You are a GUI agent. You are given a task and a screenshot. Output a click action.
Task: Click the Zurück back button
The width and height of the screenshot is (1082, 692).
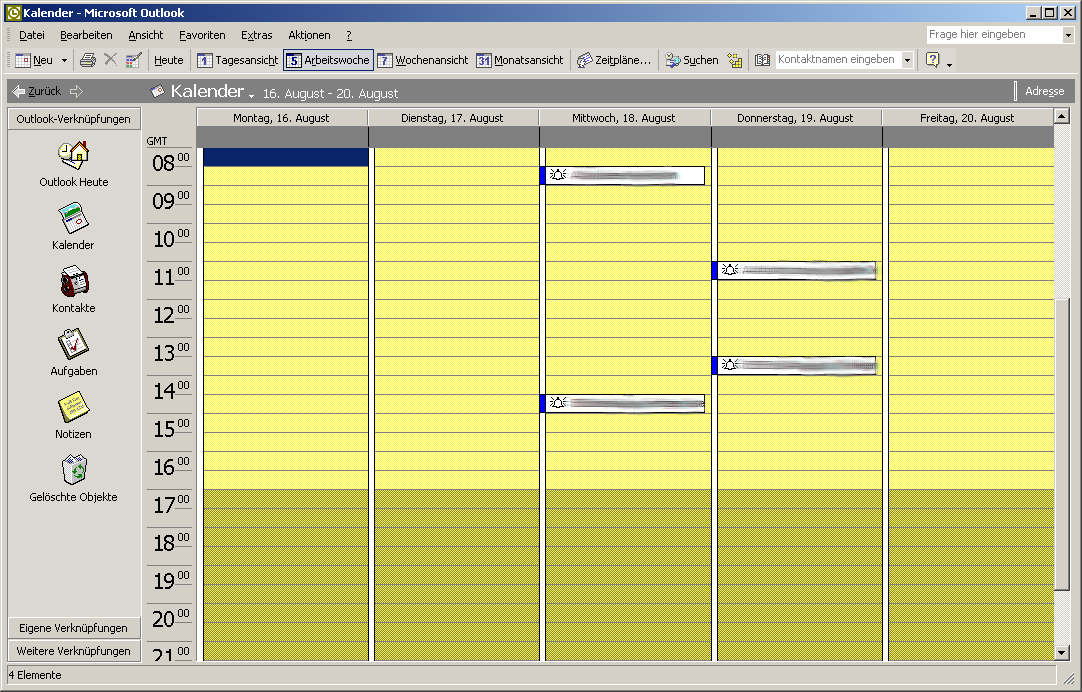(37, 91)
